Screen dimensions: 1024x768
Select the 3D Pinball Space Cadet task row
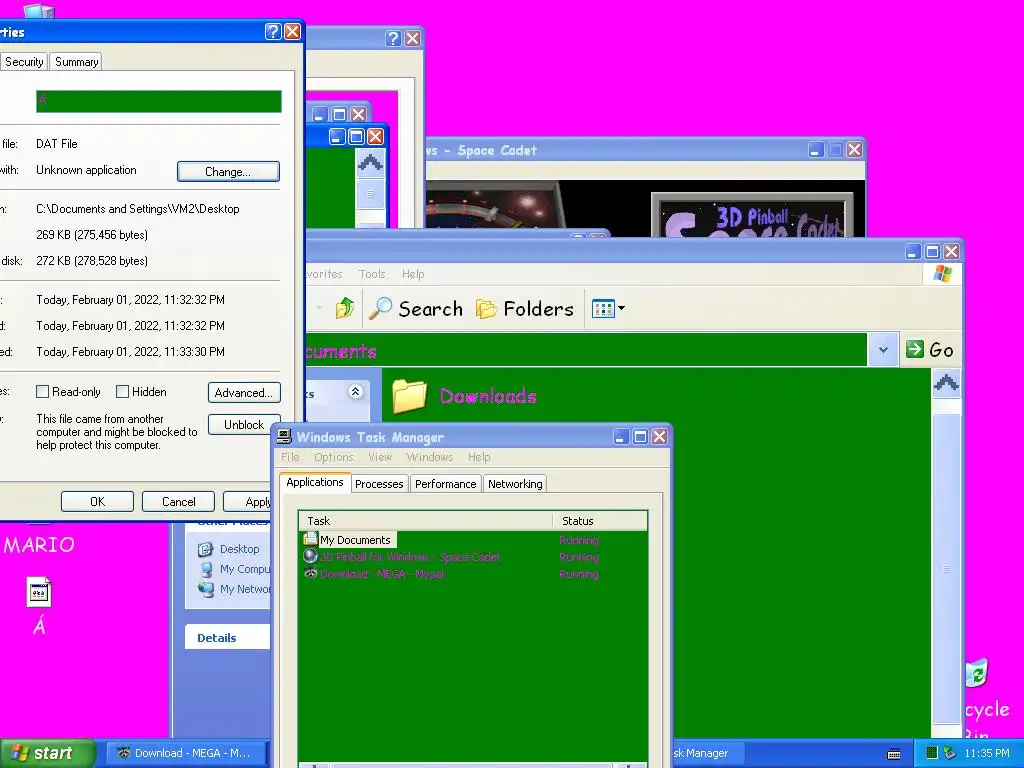pos(473,557)
